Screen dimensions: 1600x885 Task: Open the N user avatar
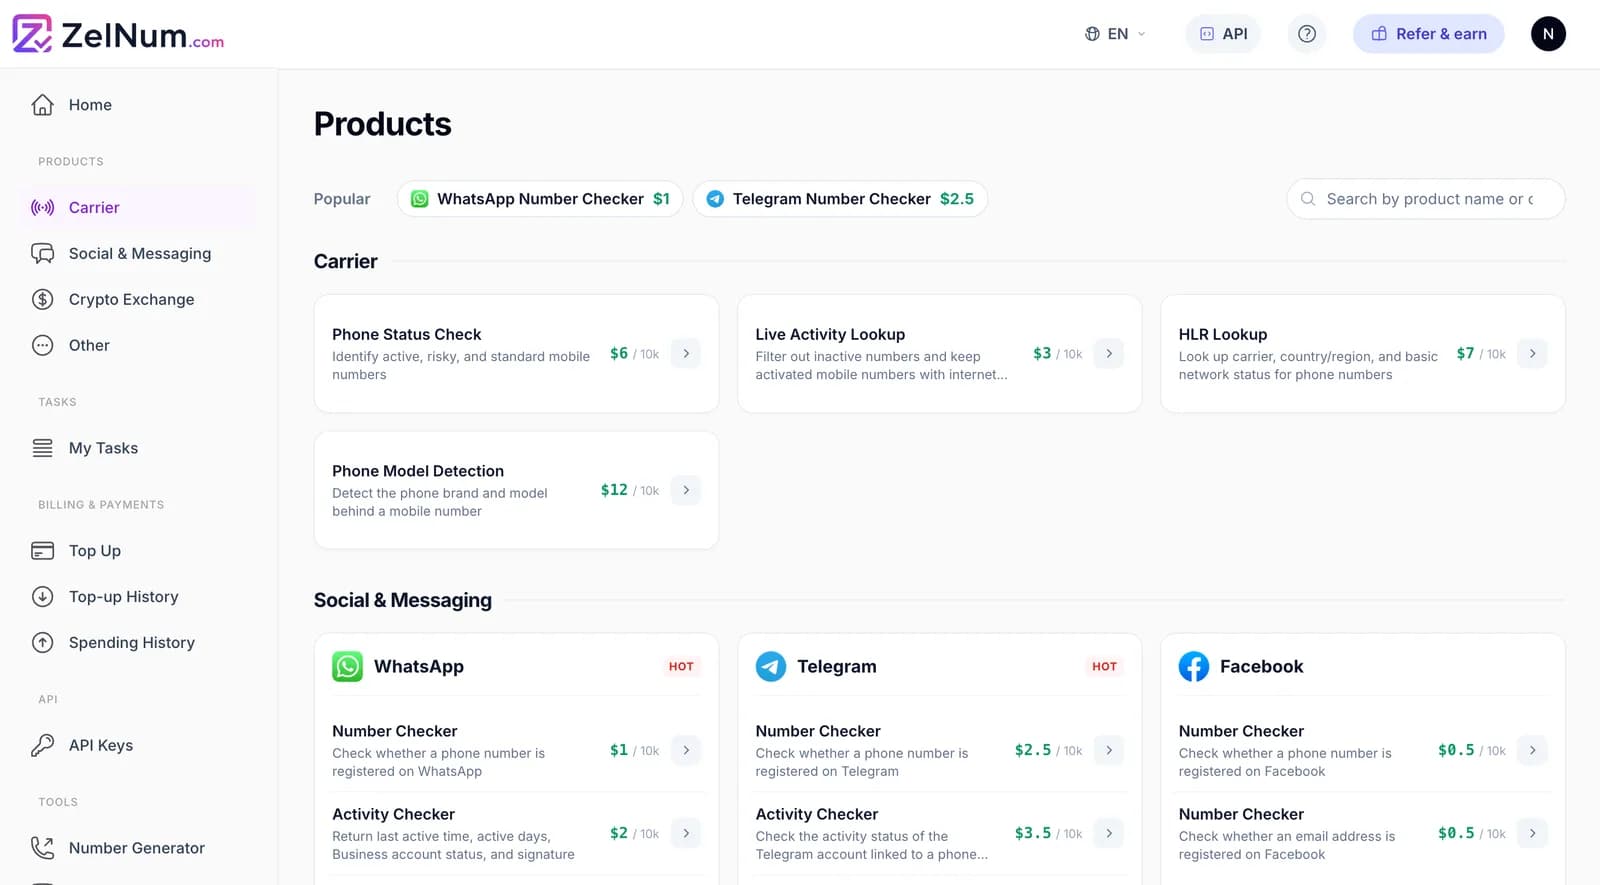[1548, 34]
